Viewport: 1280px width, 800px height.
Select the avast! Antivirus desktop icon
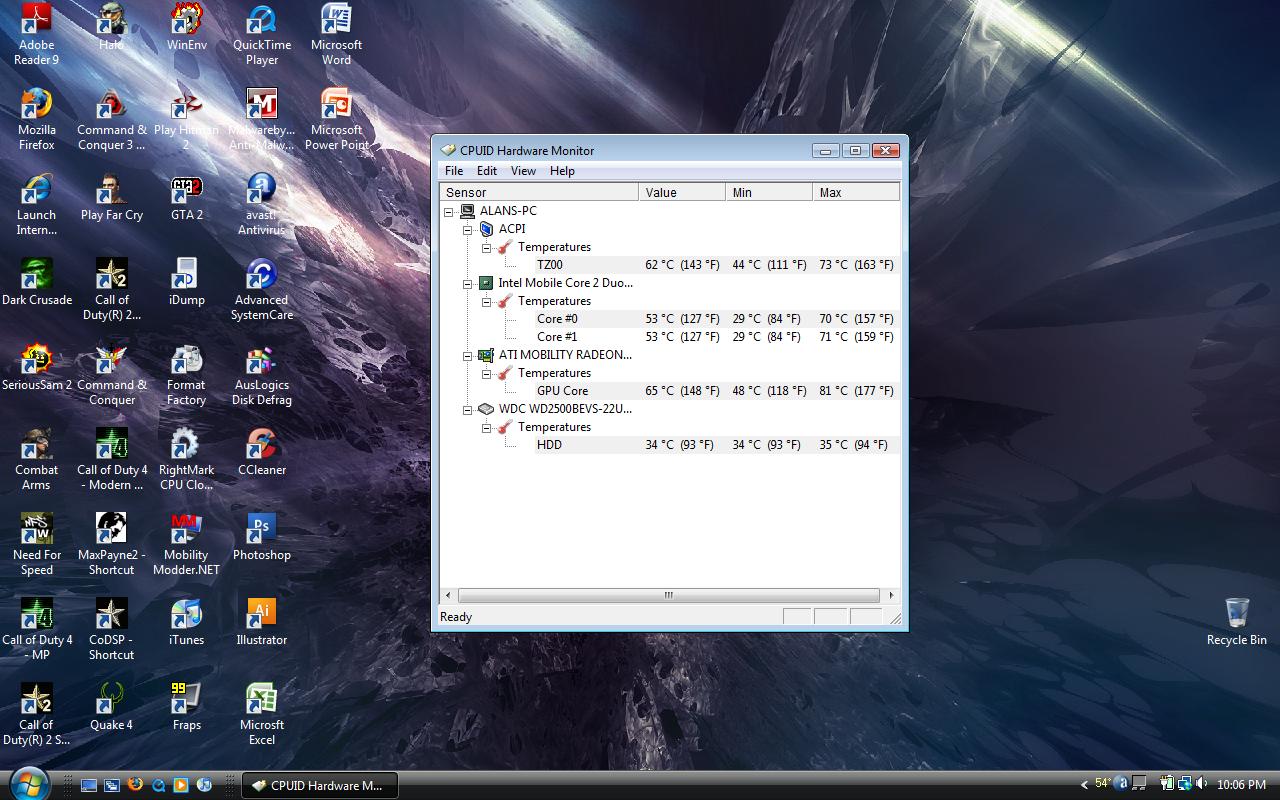click(x=261, y=204)
